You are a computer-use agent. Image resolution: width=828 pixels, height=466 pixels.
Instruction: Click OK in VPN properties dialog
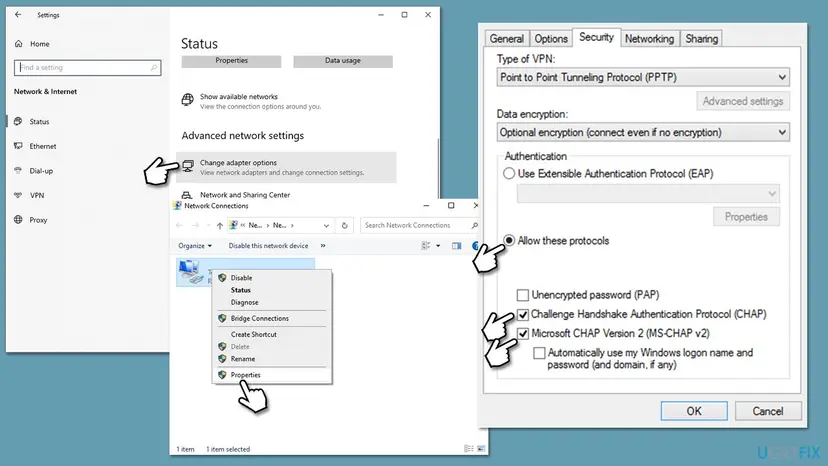point(694,411)
